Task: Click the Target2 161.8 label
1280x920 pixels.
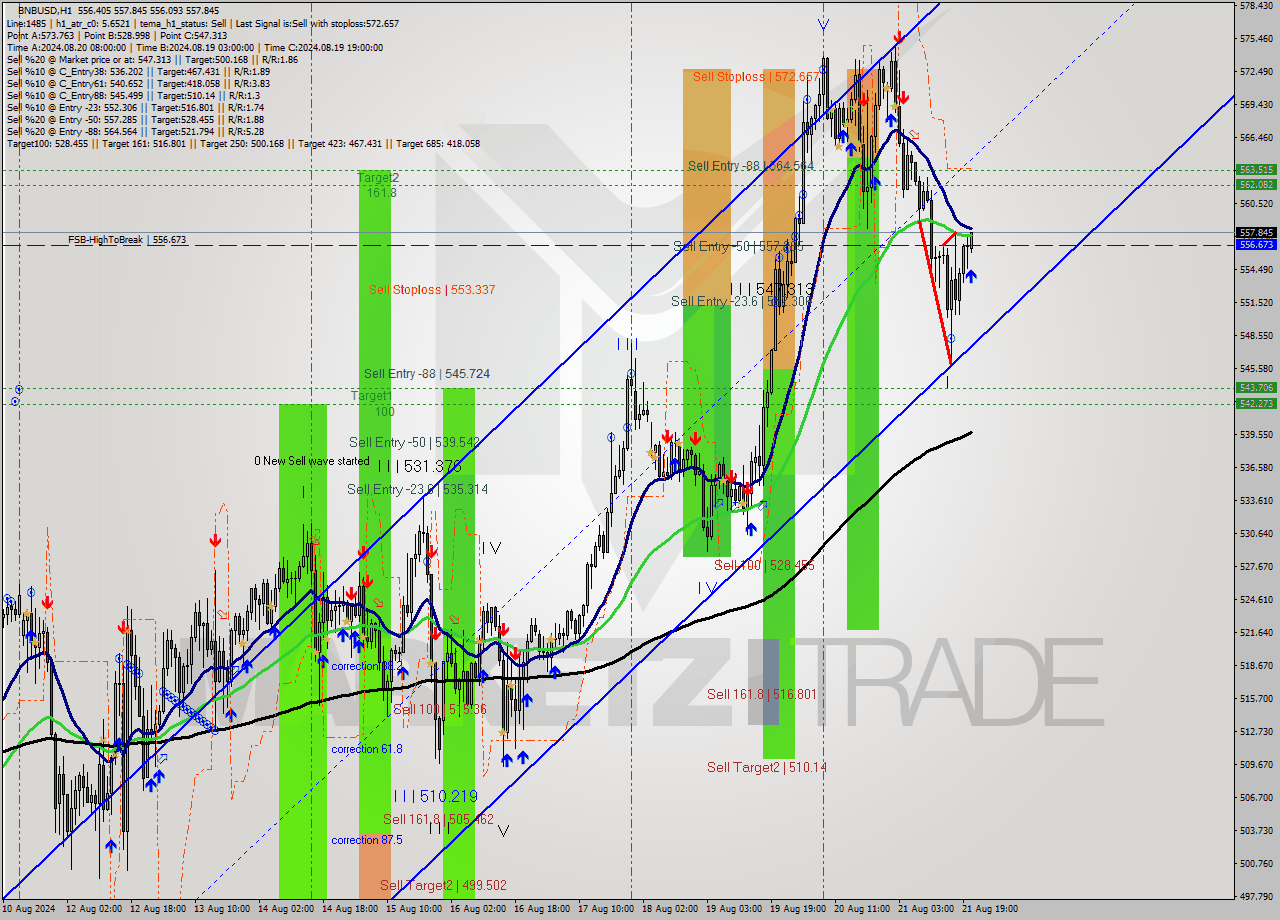Action: tap(381, 184)
